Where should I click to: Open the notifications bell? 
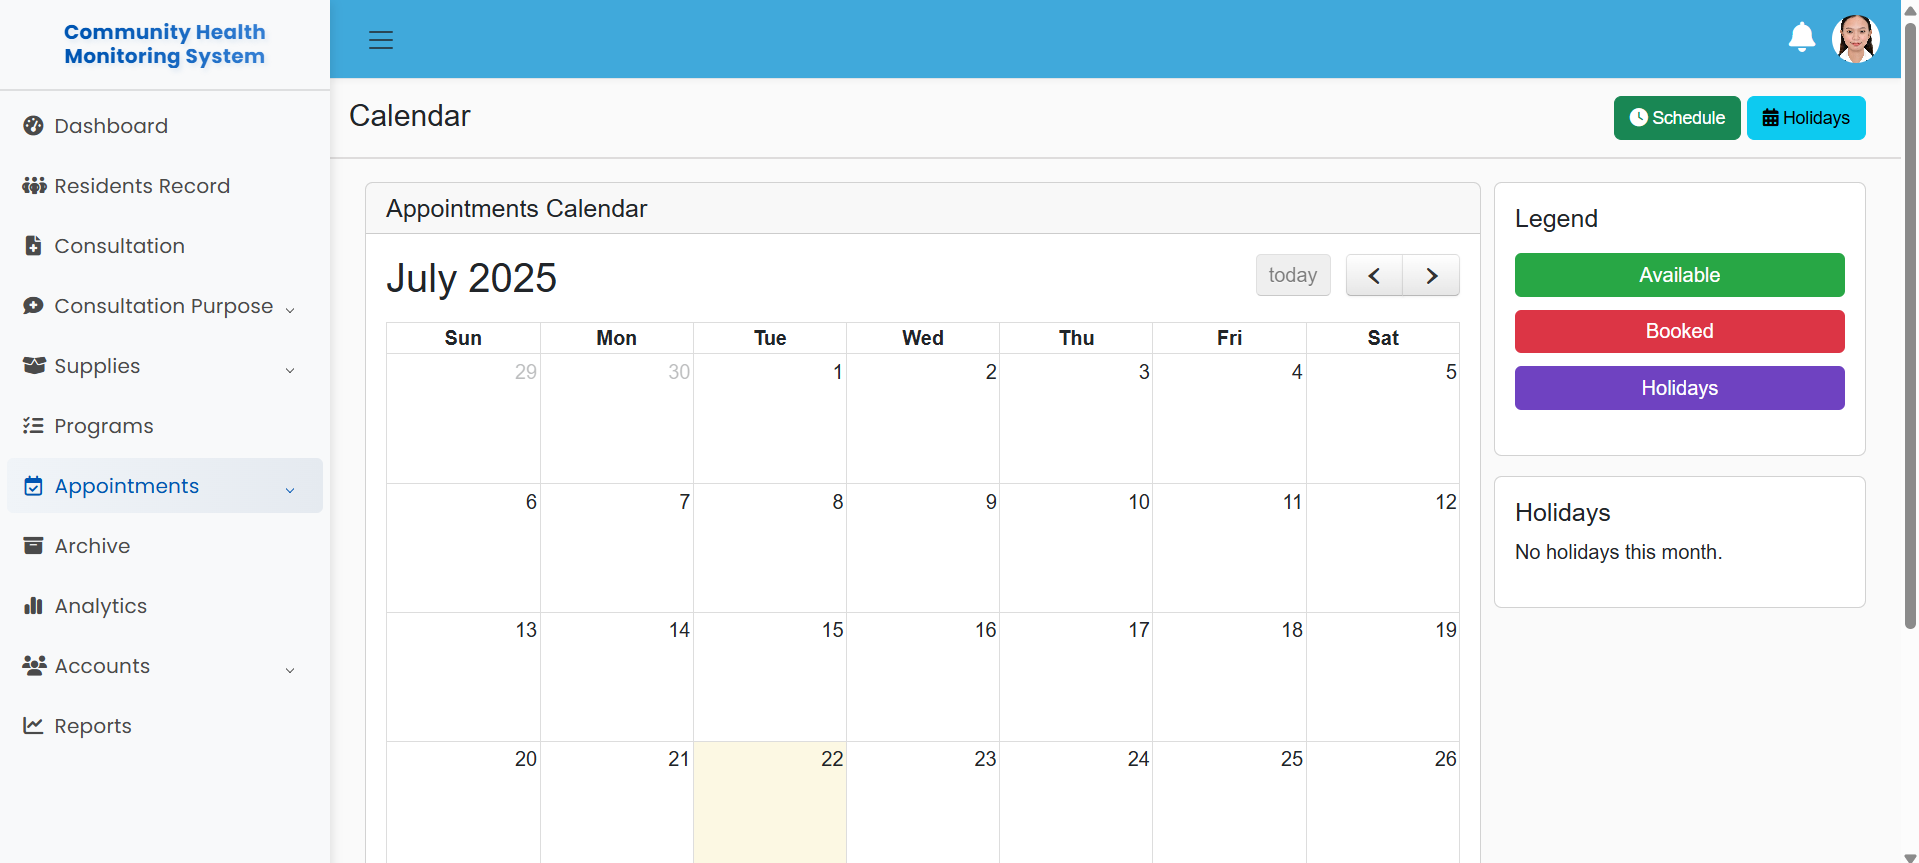(1801, 38)
